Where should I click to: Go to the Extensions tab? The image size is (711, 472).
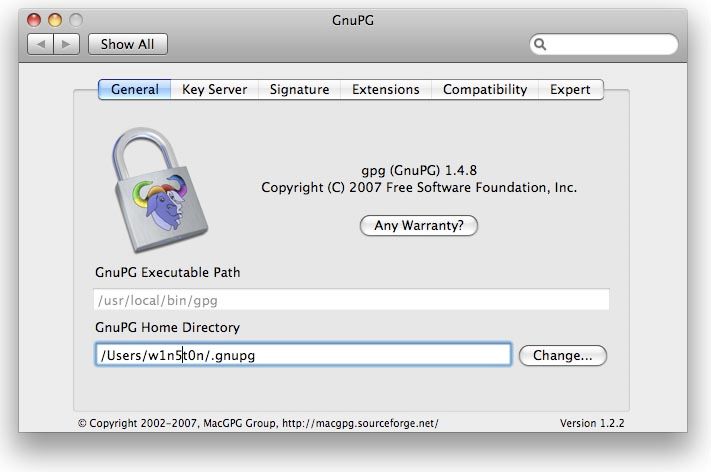coord(385,89)
